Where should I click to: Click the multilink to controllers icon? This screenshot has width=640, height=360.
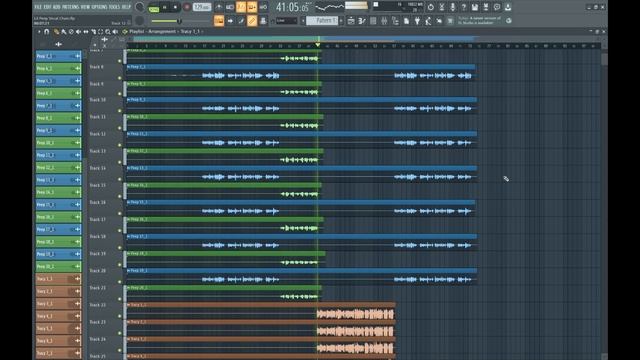263,20
